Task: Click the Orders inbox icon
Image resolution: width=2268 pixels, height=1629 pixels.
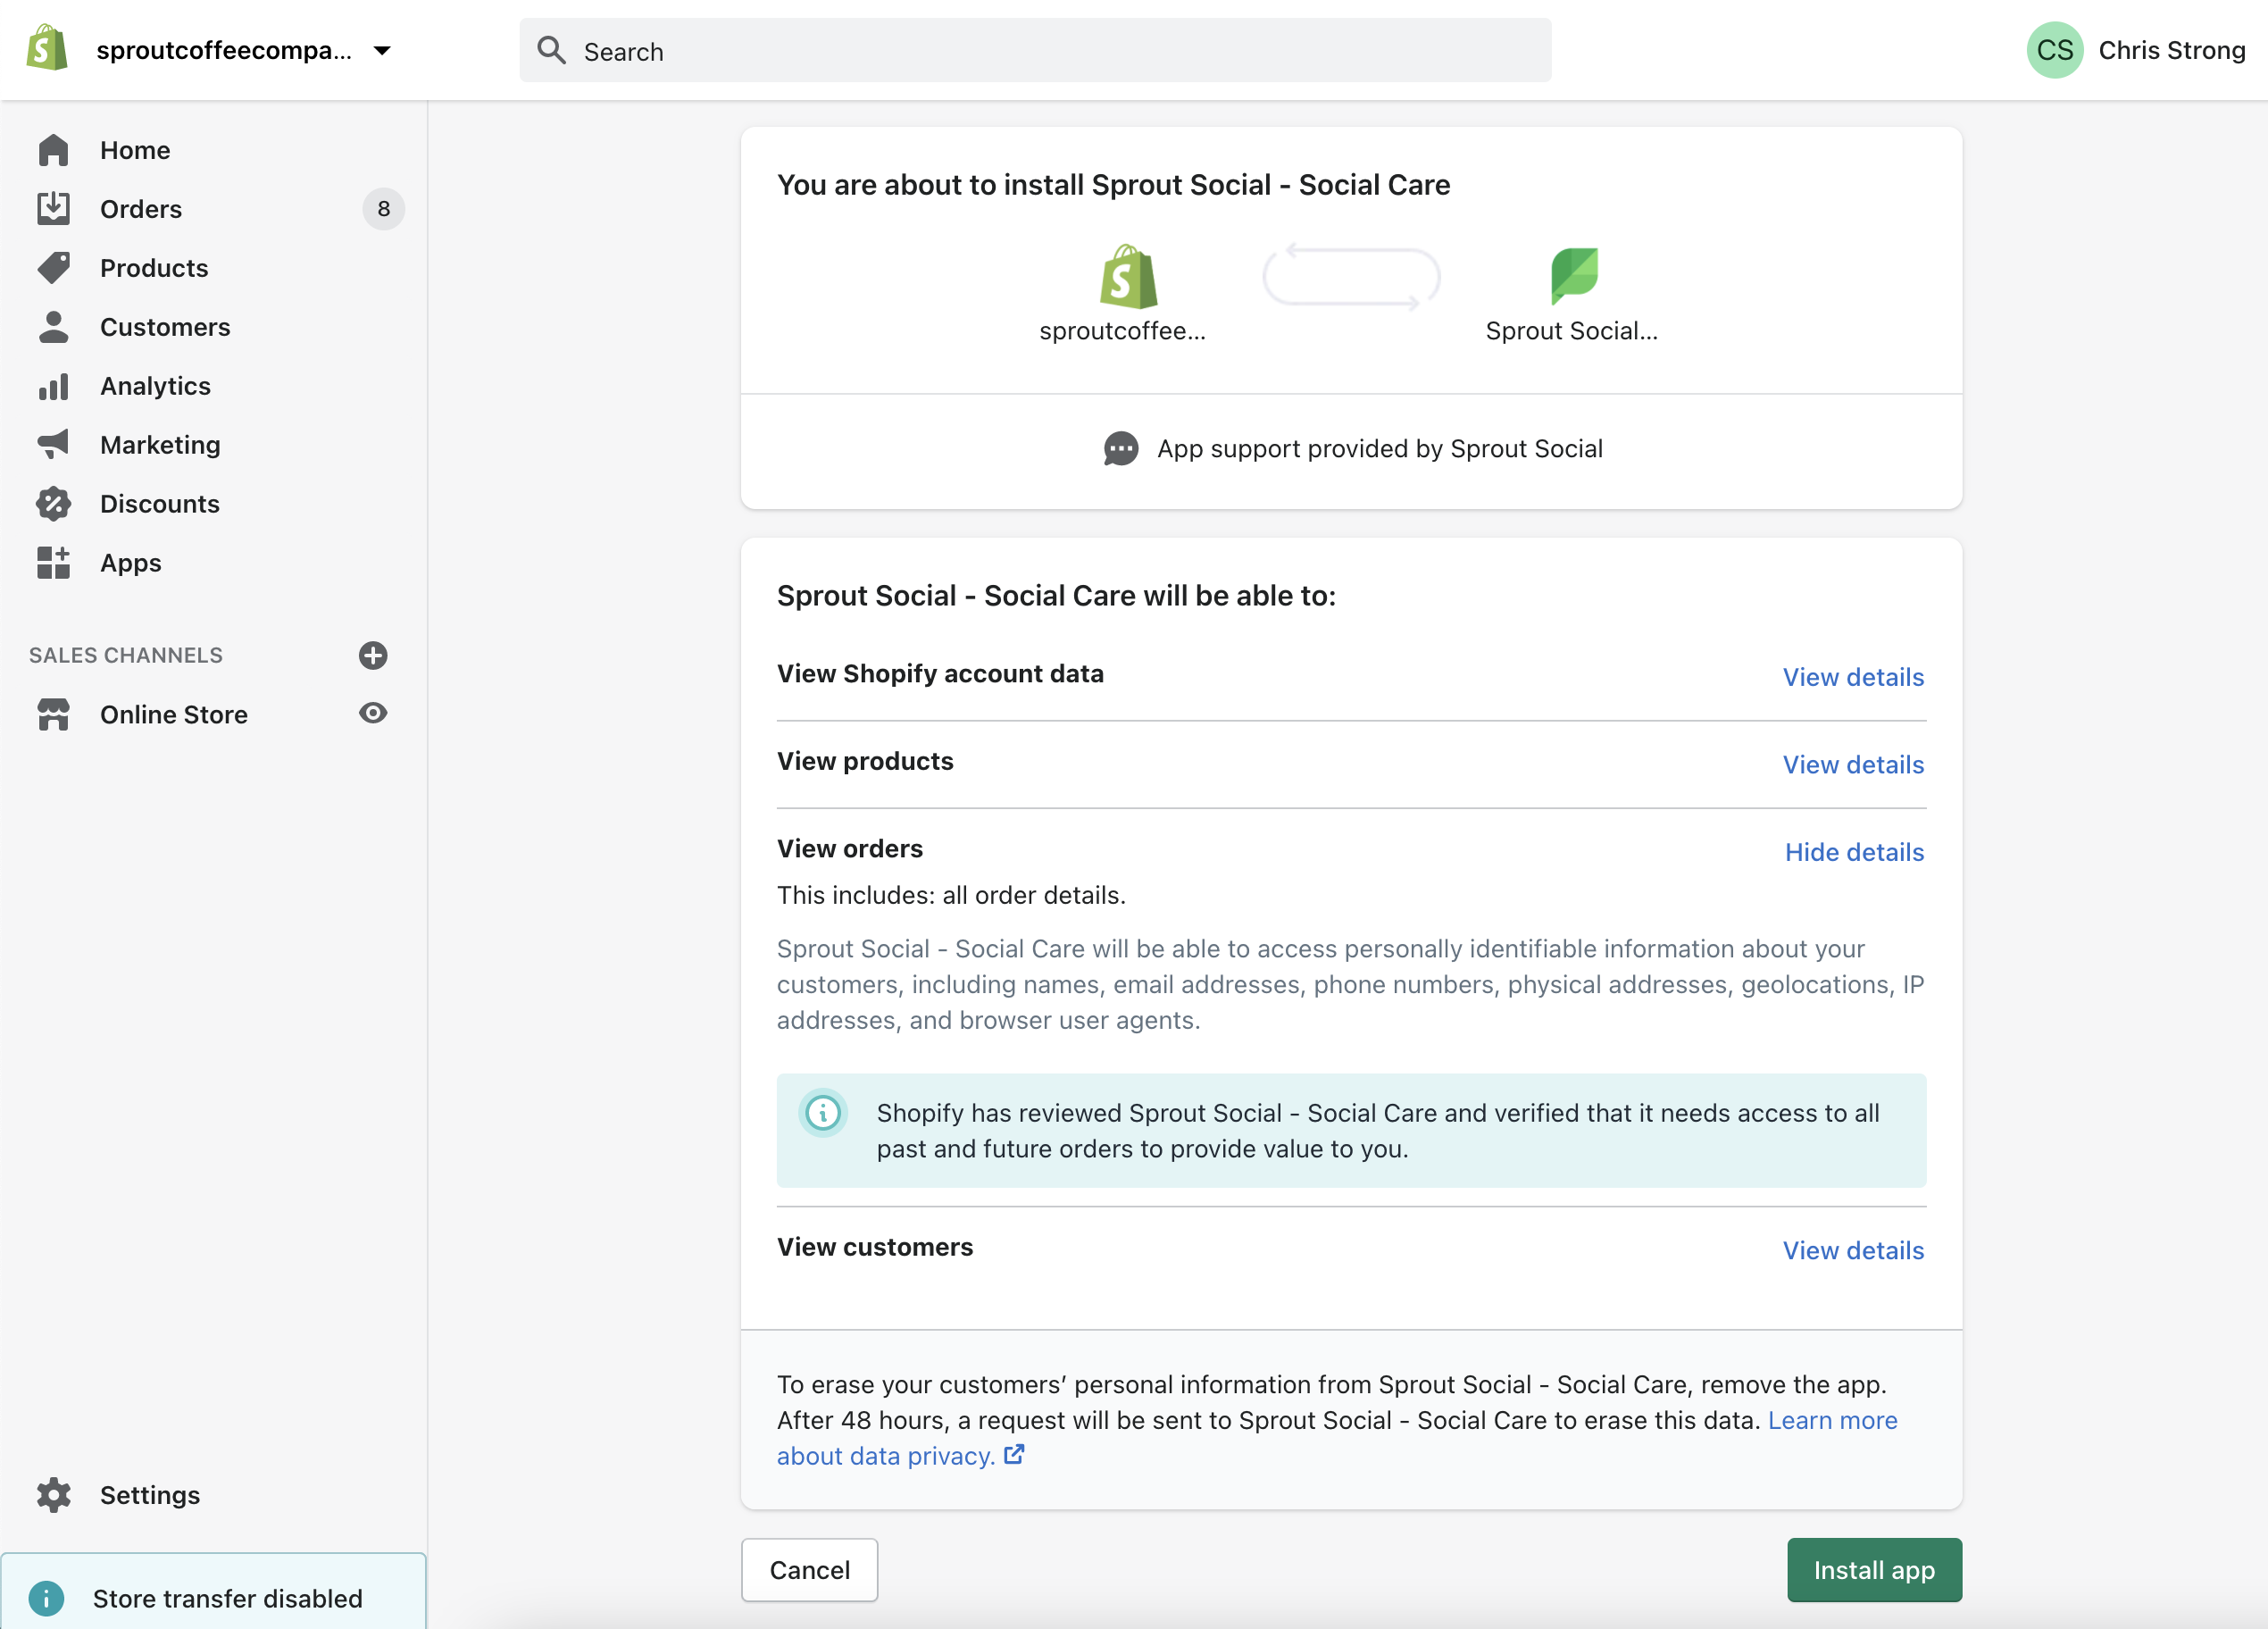Action: tap(53, 209)
